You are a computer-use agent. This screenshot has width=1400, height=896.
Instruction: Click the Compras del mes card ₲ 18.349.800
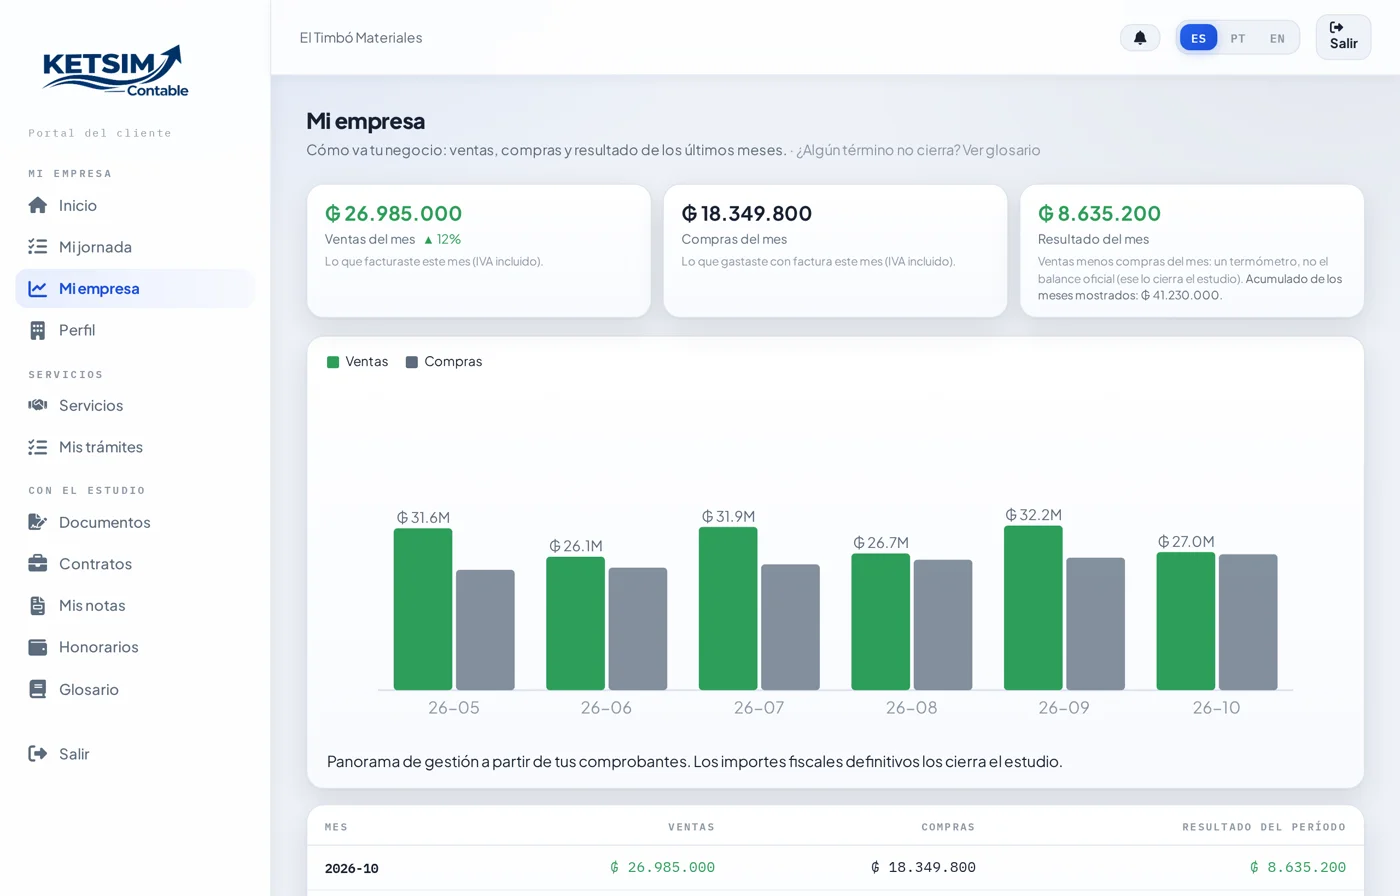tap(835, 251)
